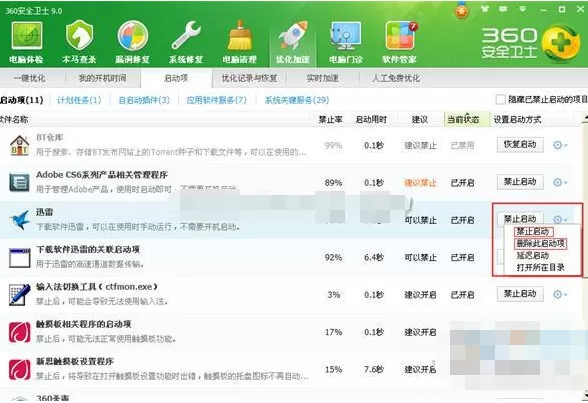Image resolution: width=588 pixels, height=403 pixels.
Task: Click the Adobe CS6 program icon
Action: tap(20, 183)
